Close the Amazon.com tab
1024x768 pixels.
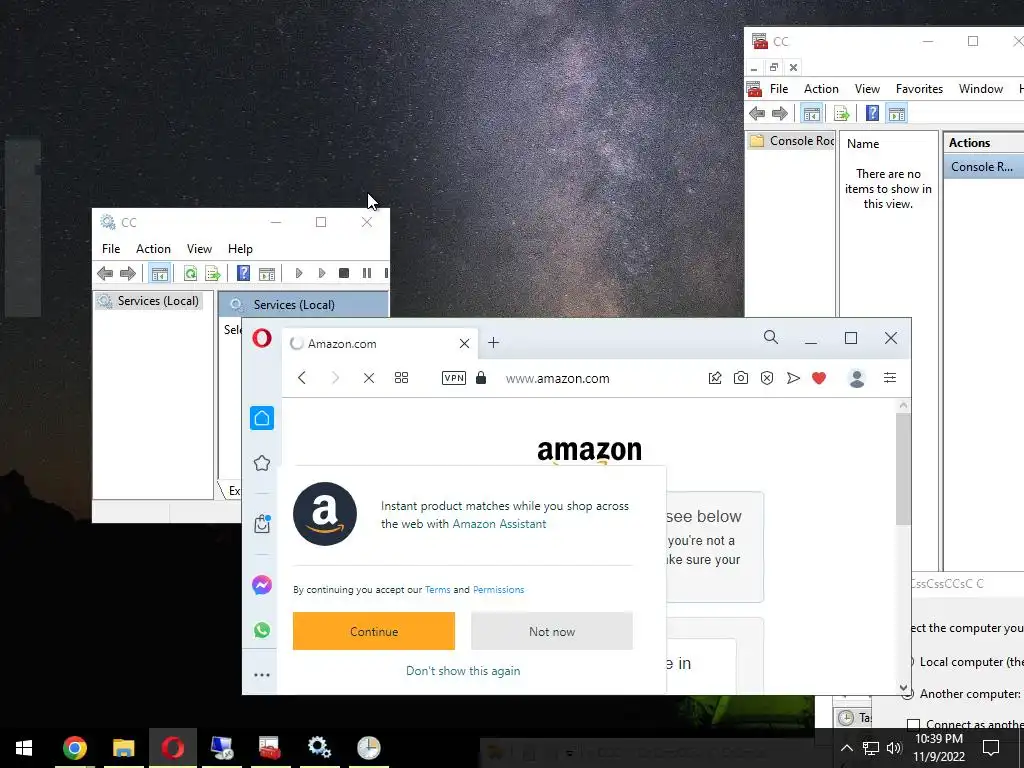click(464, 344)
